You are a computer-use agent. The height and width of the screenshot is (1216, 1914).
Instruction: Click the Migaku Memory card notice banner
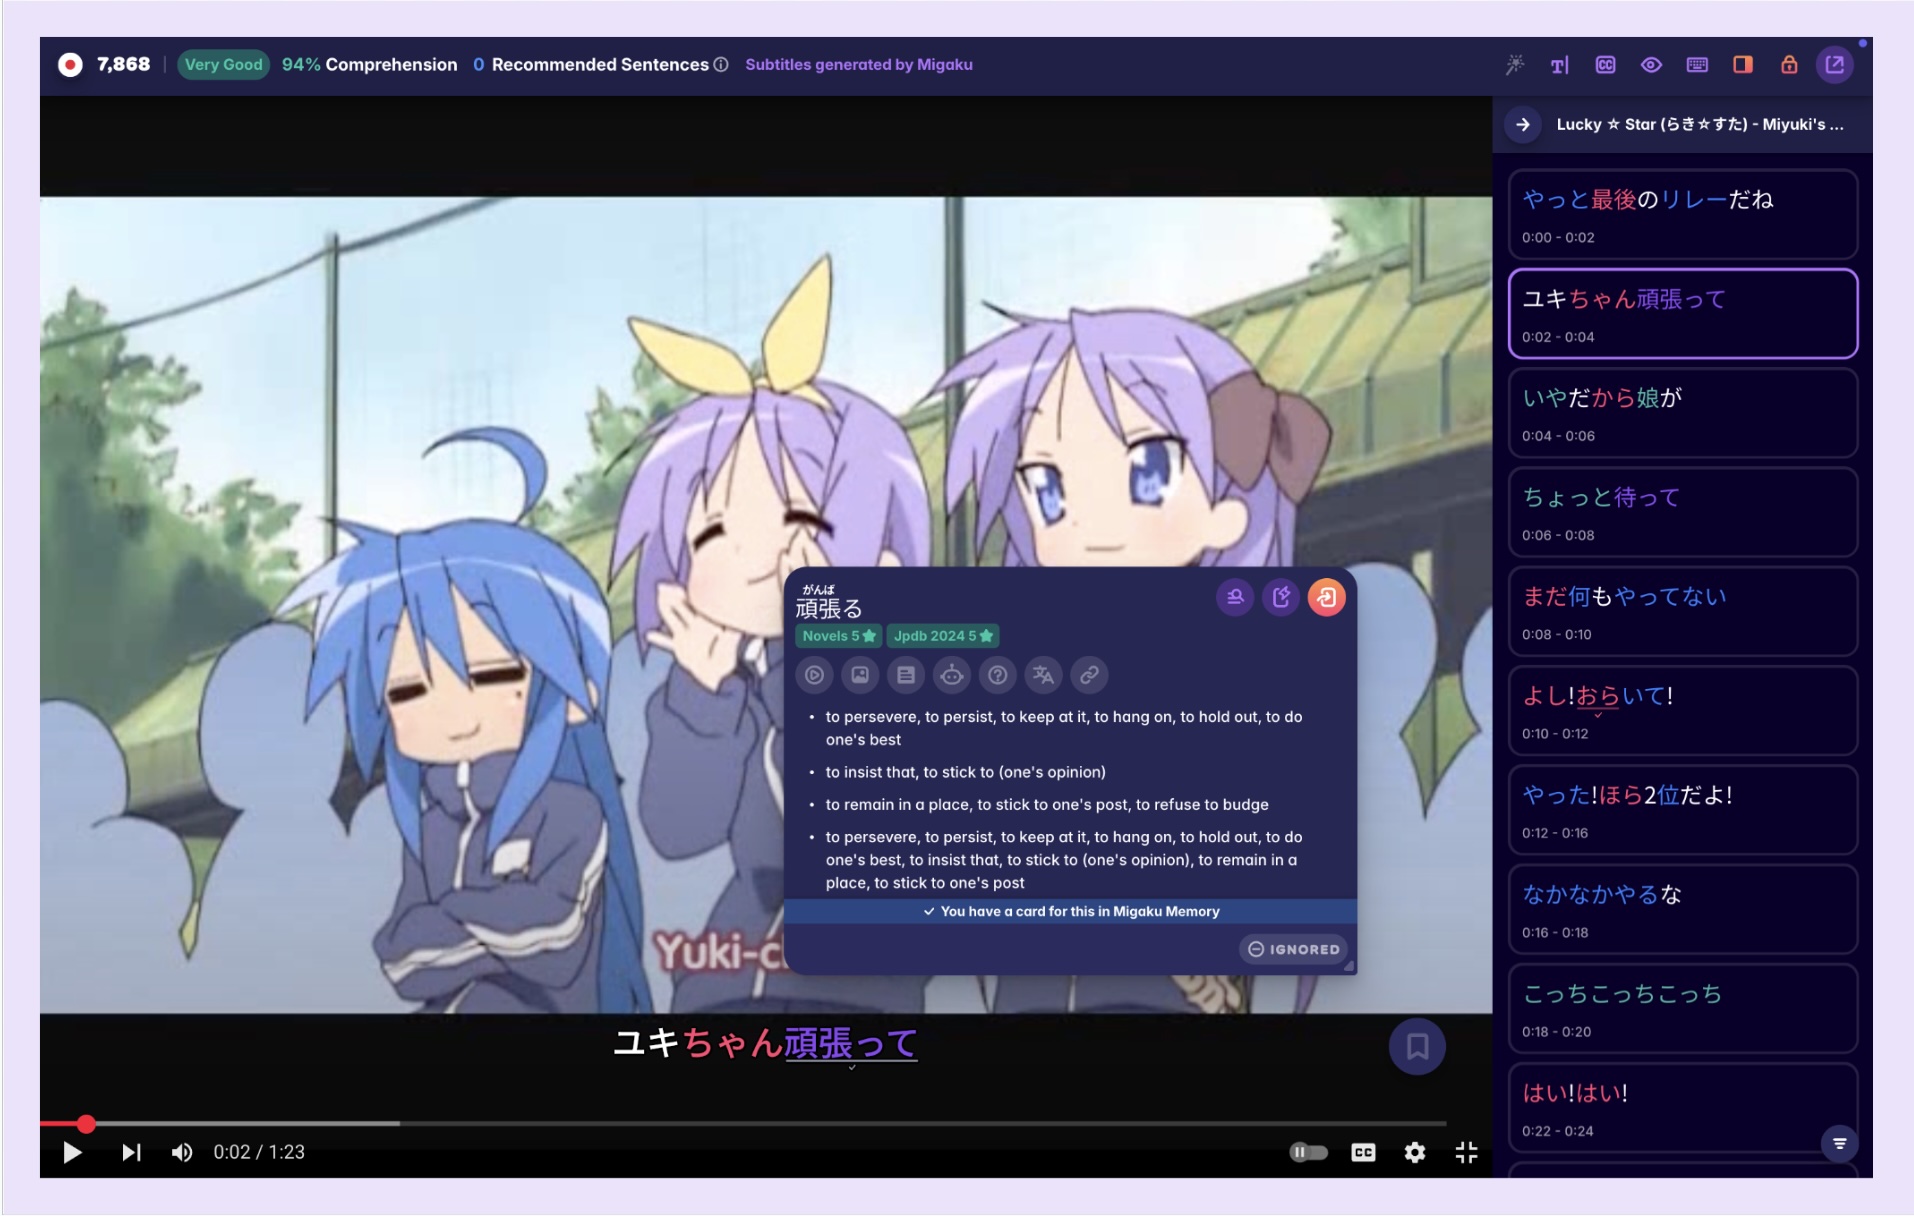[1070, 911]
